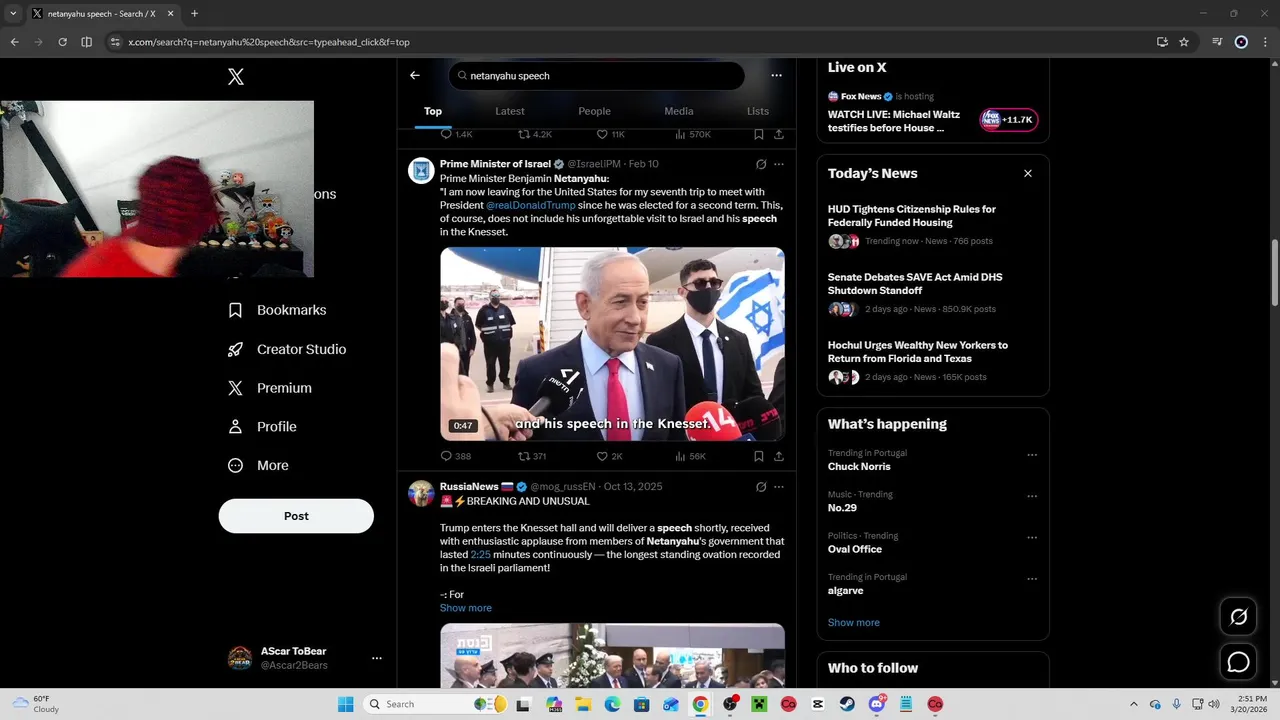Open the RussiaNews Knesset image
Screen dimensions: 1280x720
click(x=612, y=656)
